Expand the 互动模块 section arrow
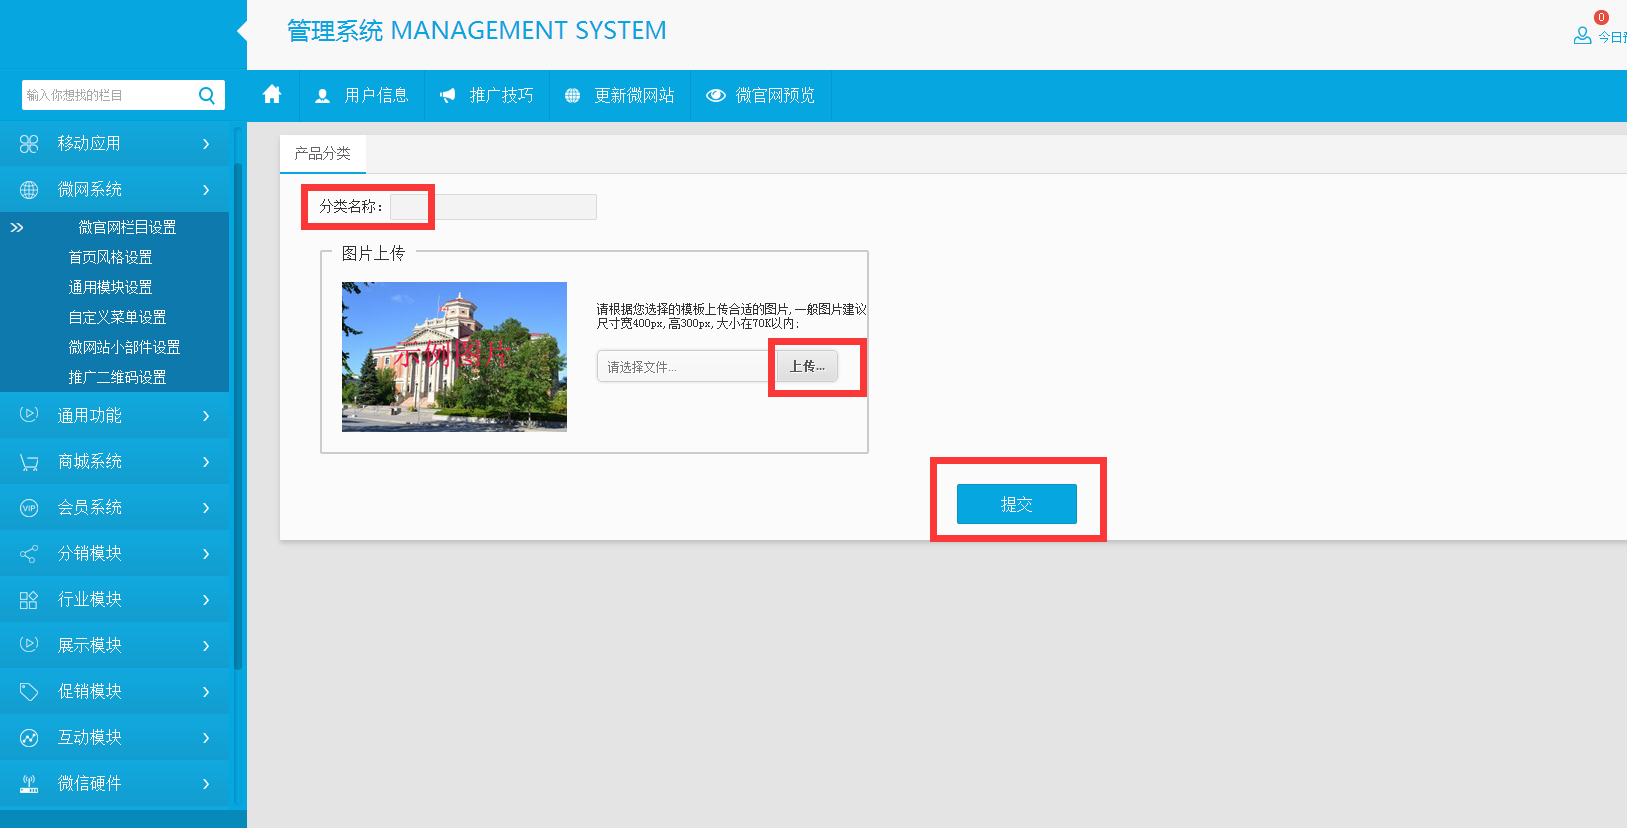 click(x=206, y=738)
